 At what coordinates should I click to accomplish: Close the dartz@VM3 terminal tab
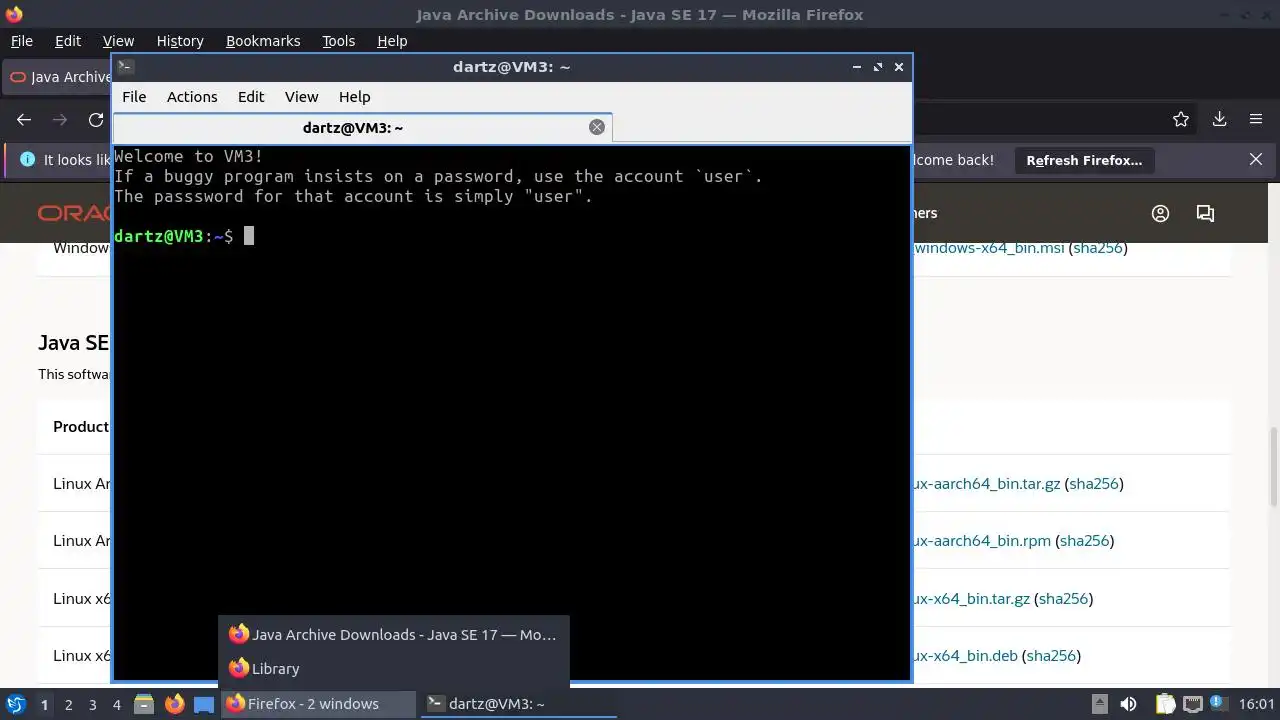(597, 127)
